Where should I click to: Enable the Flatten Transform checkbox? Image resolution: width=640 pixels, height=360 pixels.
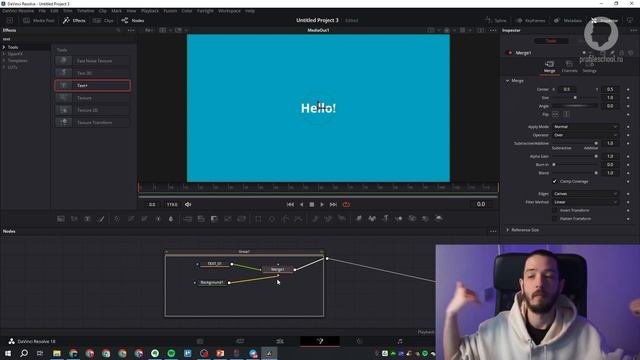(554, 219)
